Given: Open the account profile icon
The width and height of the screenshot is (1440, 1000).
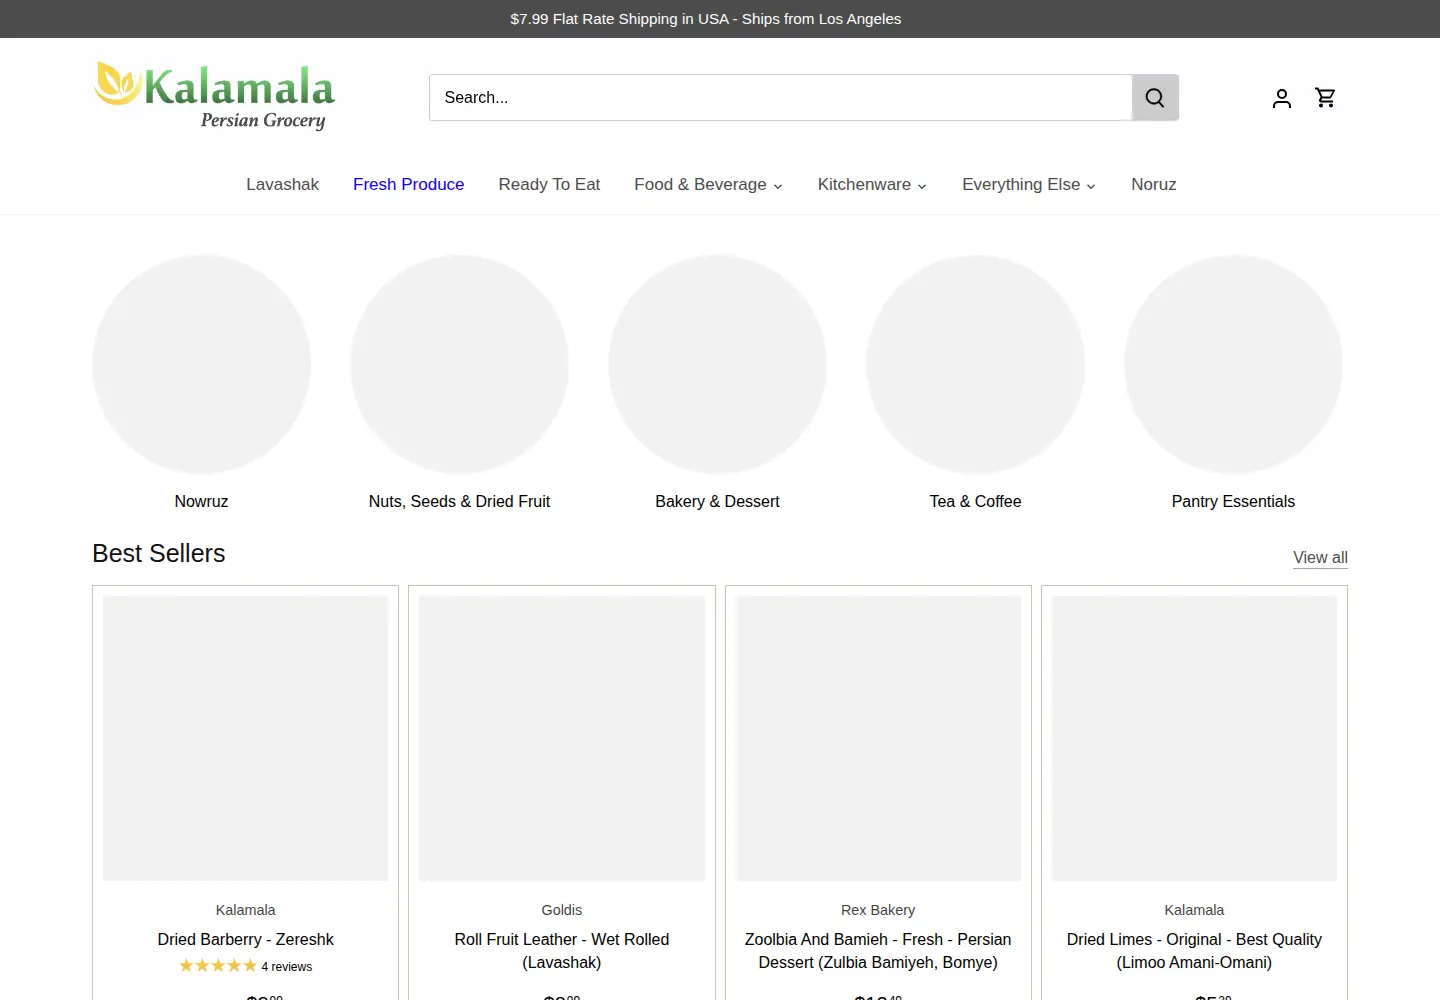Looking at the screenshot, I should click(1282, 97).
